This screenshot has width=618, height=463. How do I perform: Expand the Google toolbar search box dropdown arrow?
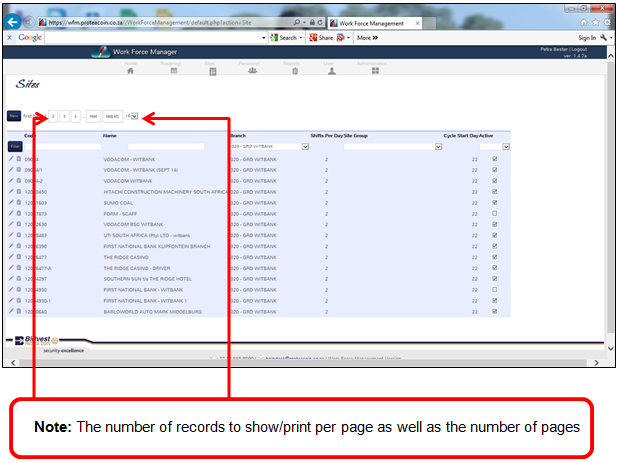[264, 38]
